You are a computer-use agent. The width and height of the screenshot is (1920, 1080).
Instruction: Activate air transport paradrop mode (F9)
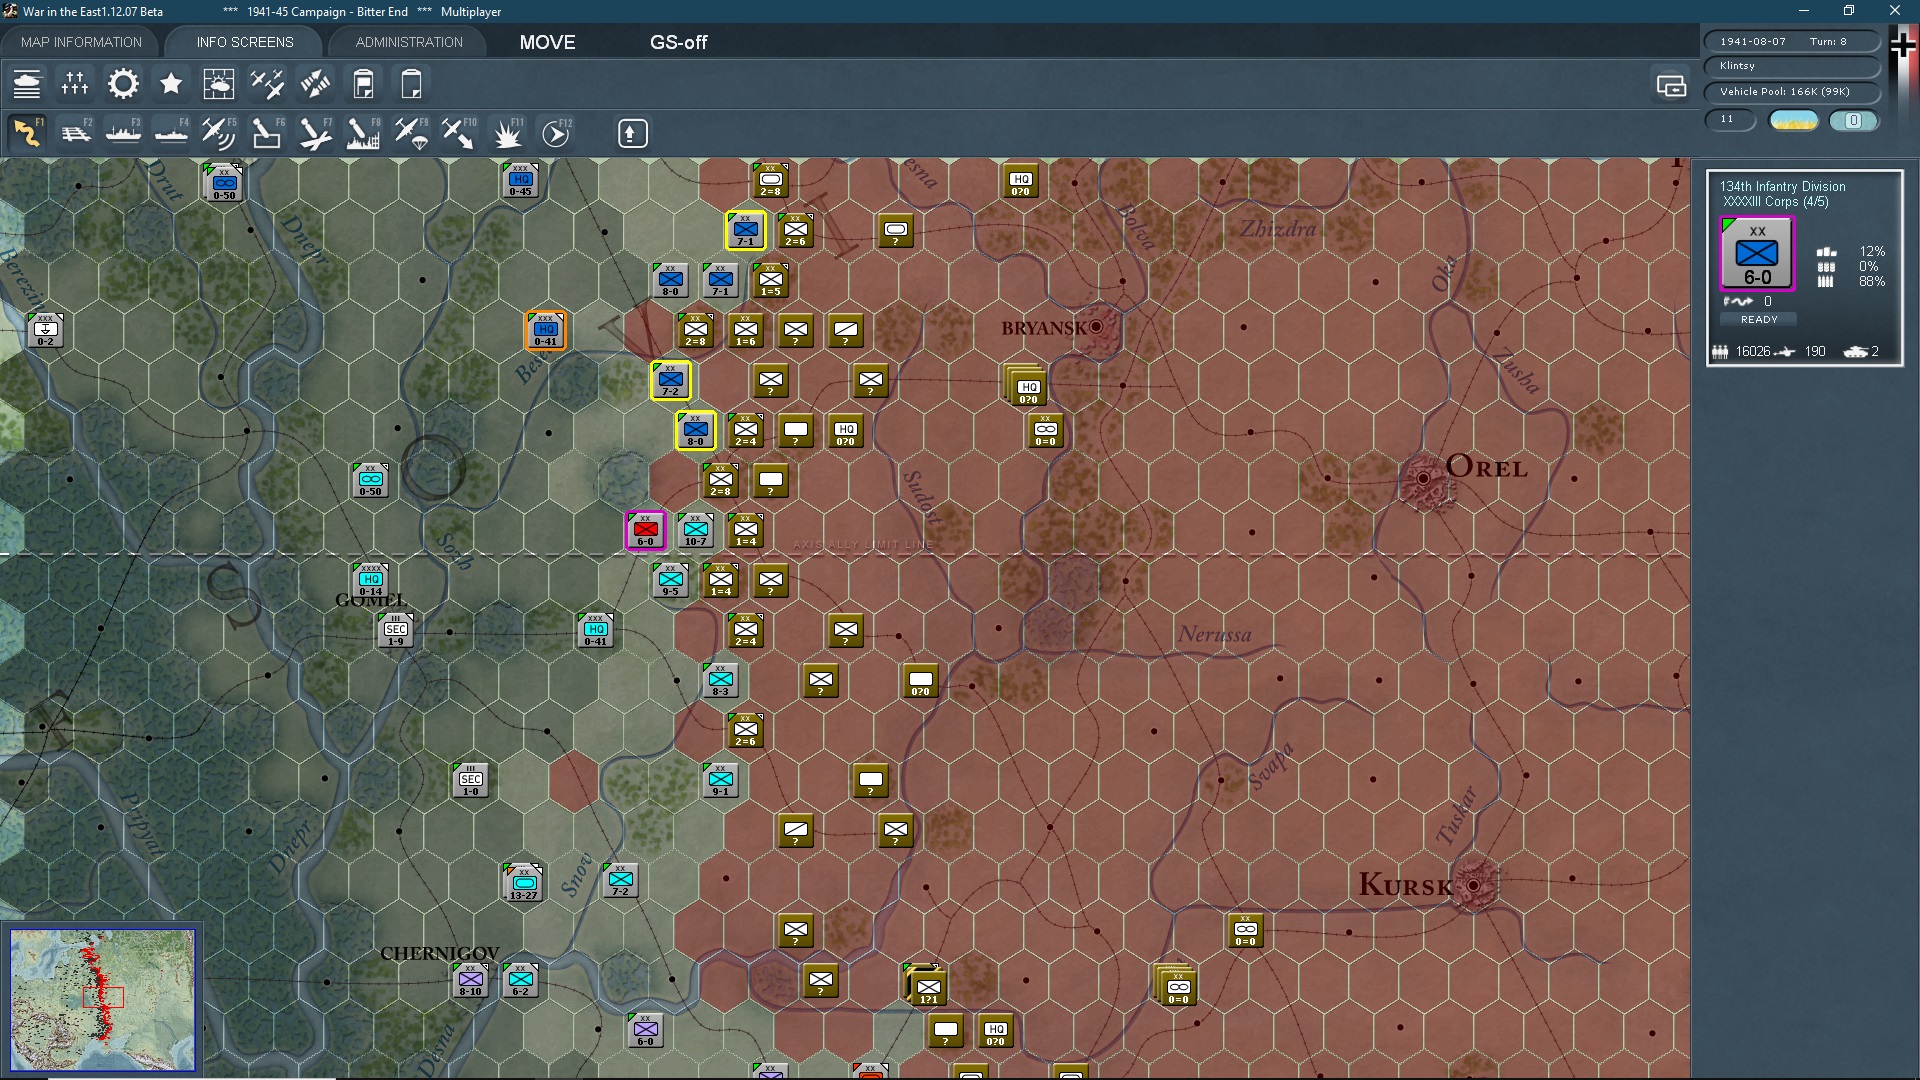point(411,133)
